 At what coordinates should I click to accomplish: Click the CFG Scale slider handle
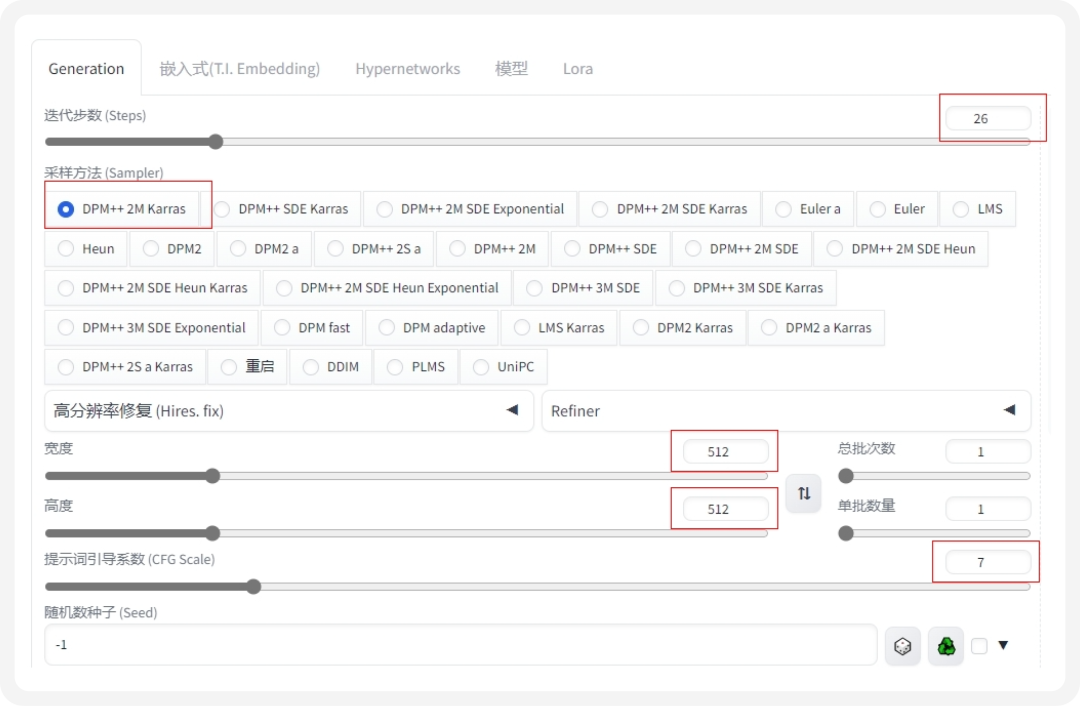tap(253, 586)
